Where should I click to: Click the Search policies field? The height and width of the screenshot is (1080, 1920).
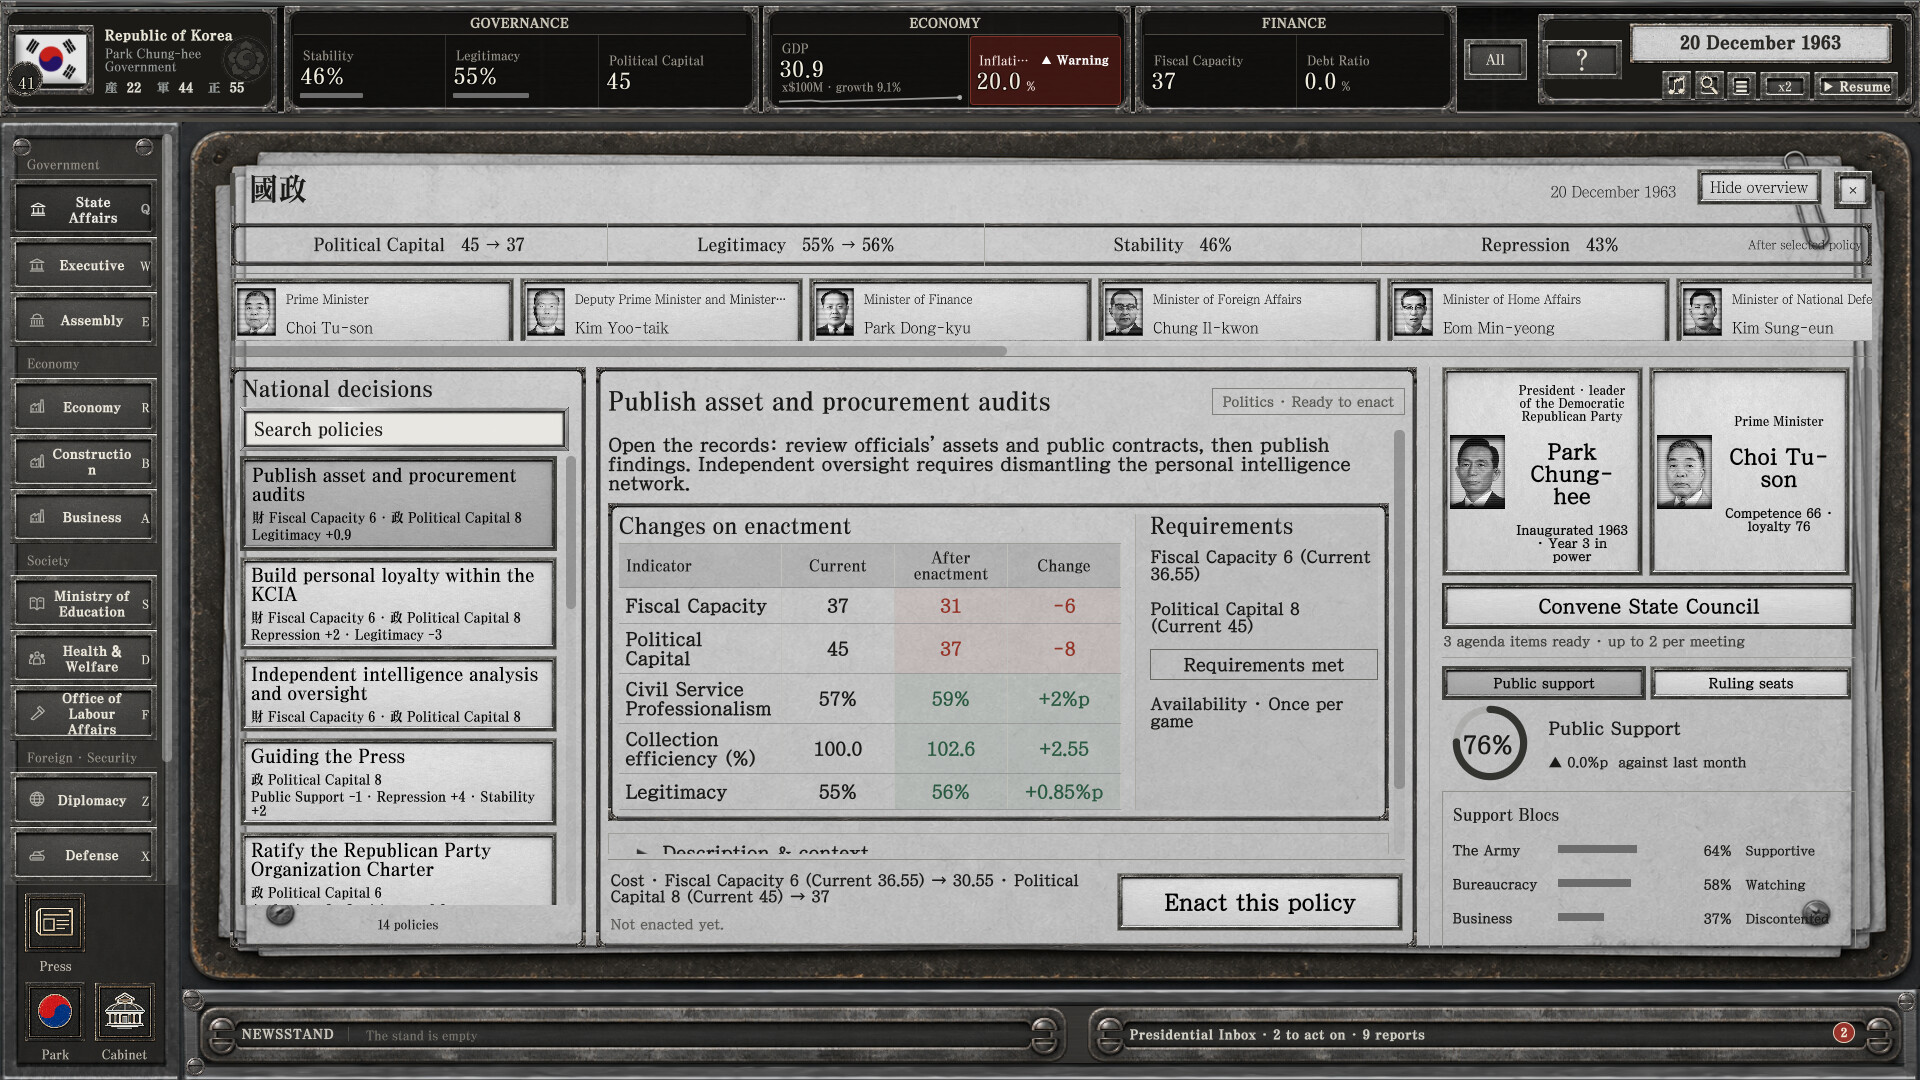tap(405, 430)
